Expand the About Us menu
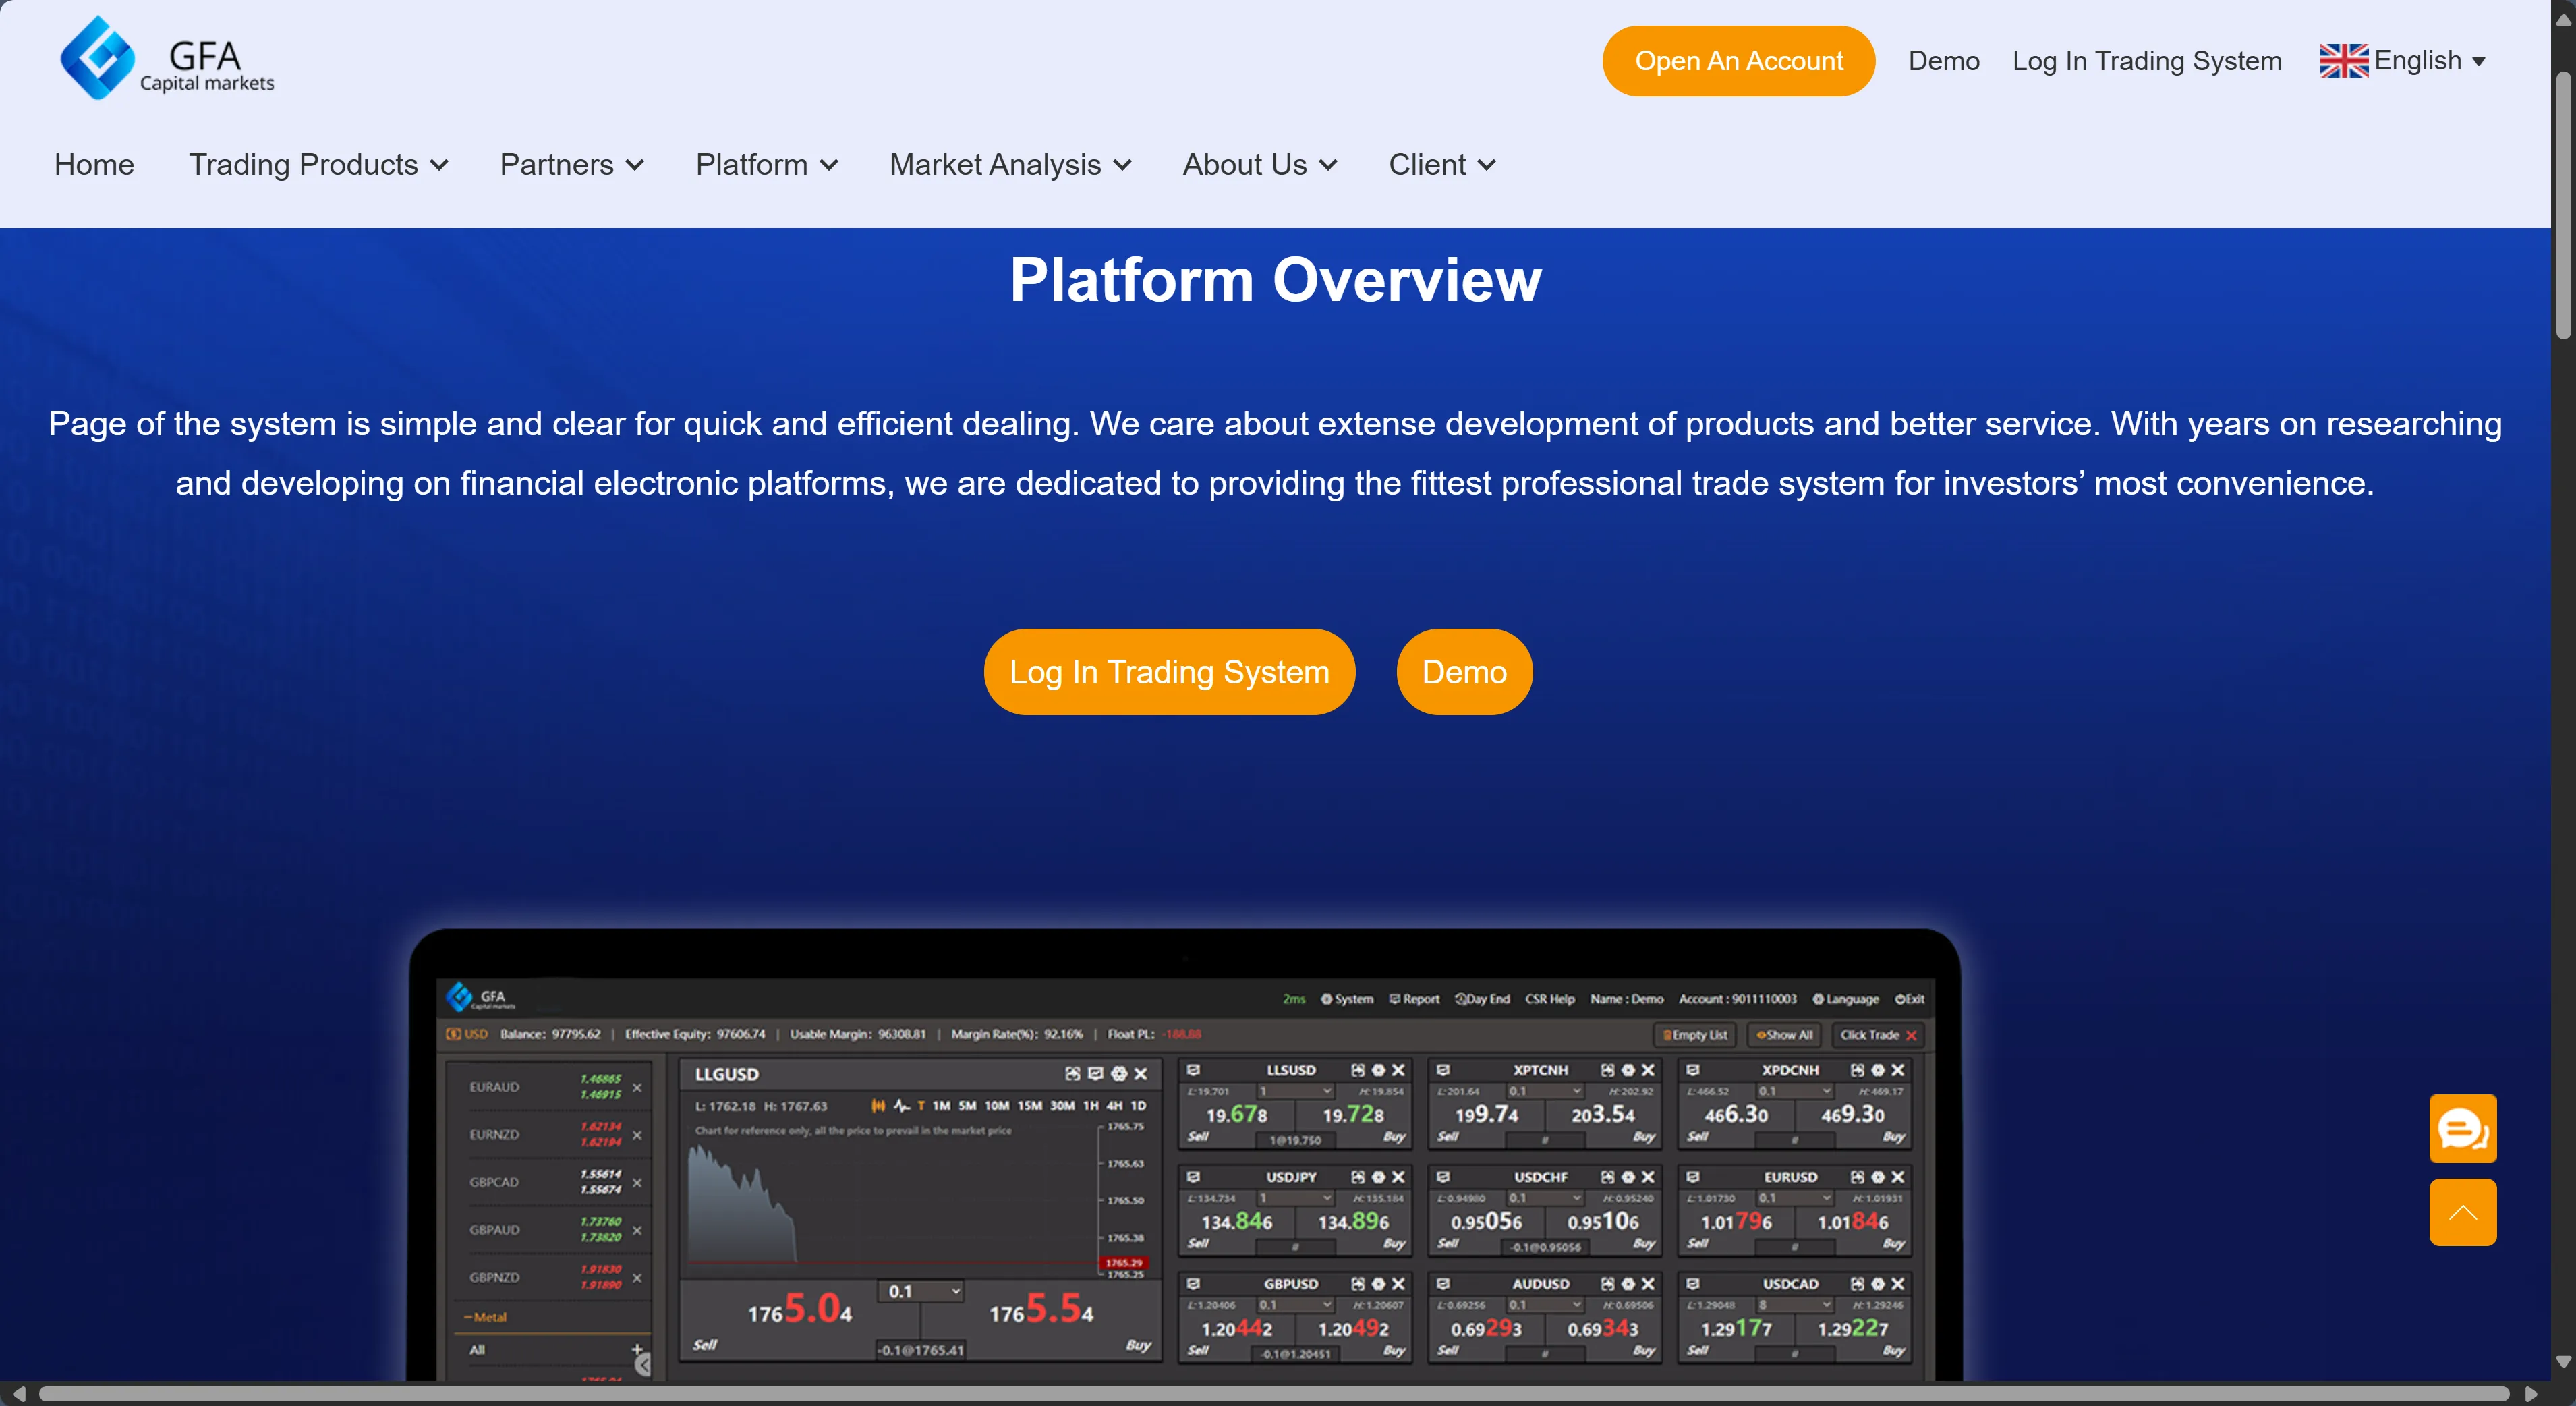Viewport: 2576px width, 1406px height. point(1259,164)
